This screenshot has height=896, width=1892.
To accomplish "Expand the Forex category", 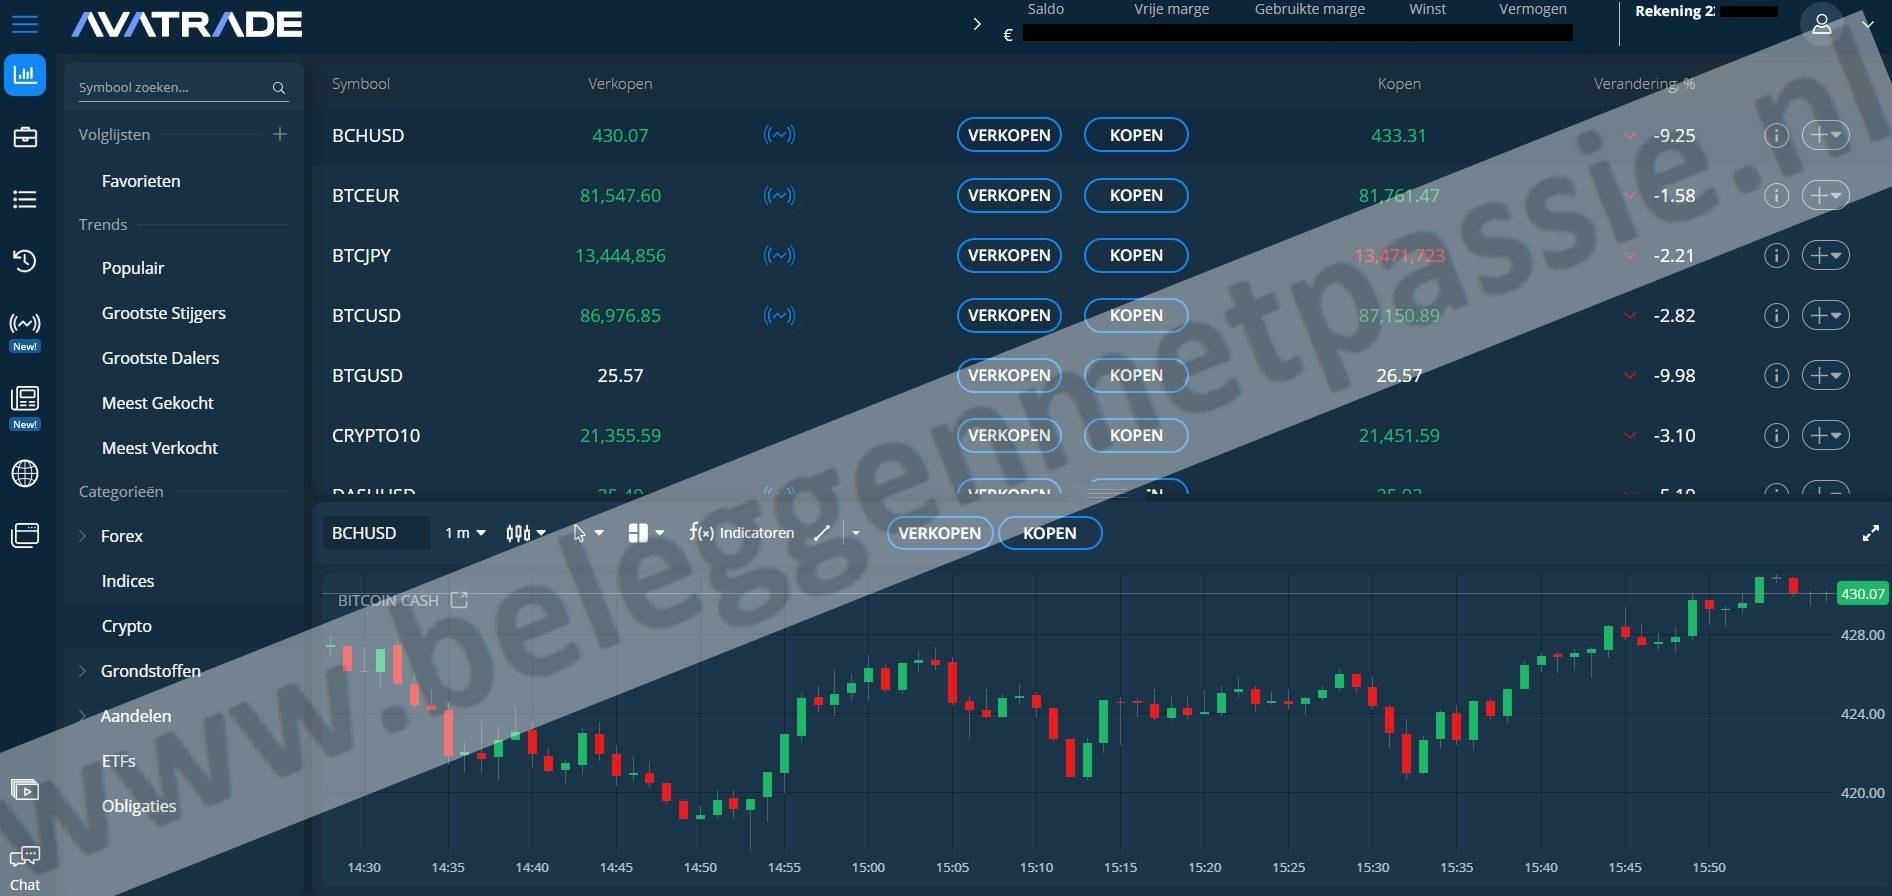I will (83, 536).
